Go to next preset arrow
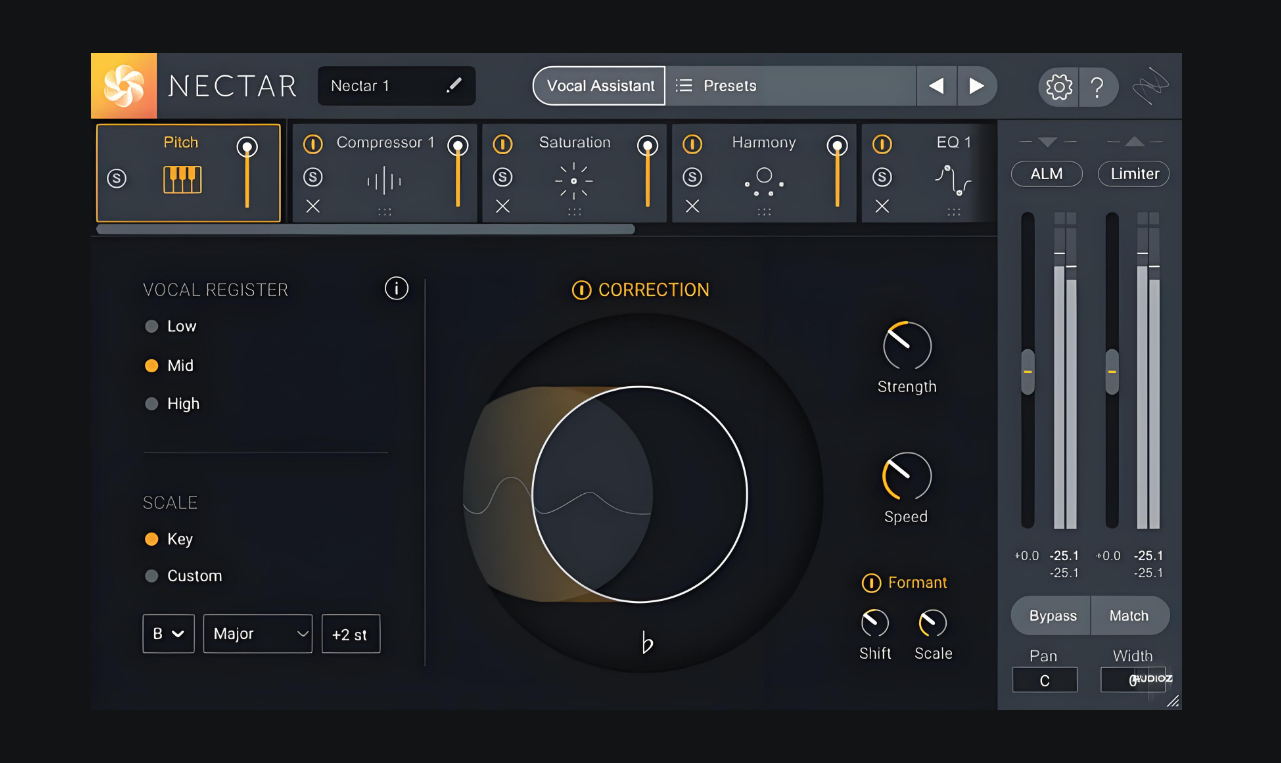Viewport: 1281px width, 763px height. point(977,86)
